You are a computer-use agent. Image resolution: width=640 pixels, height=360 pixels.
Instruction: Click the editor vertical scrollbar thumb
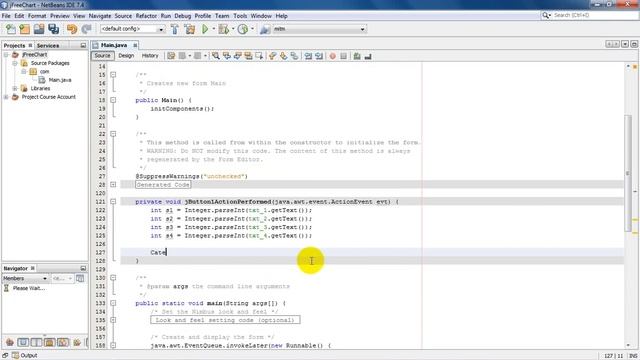tap(628, 173)
